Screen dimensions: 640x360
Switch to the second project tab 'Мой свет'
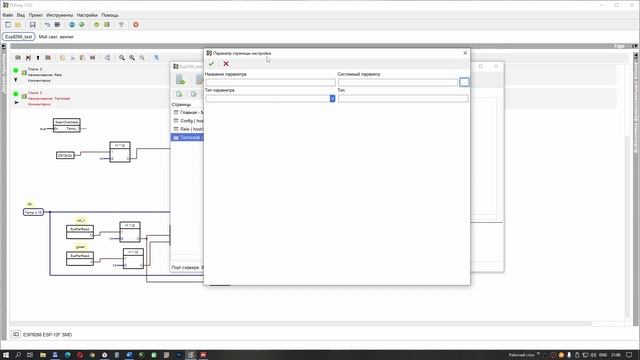click(x=56, y=37)
